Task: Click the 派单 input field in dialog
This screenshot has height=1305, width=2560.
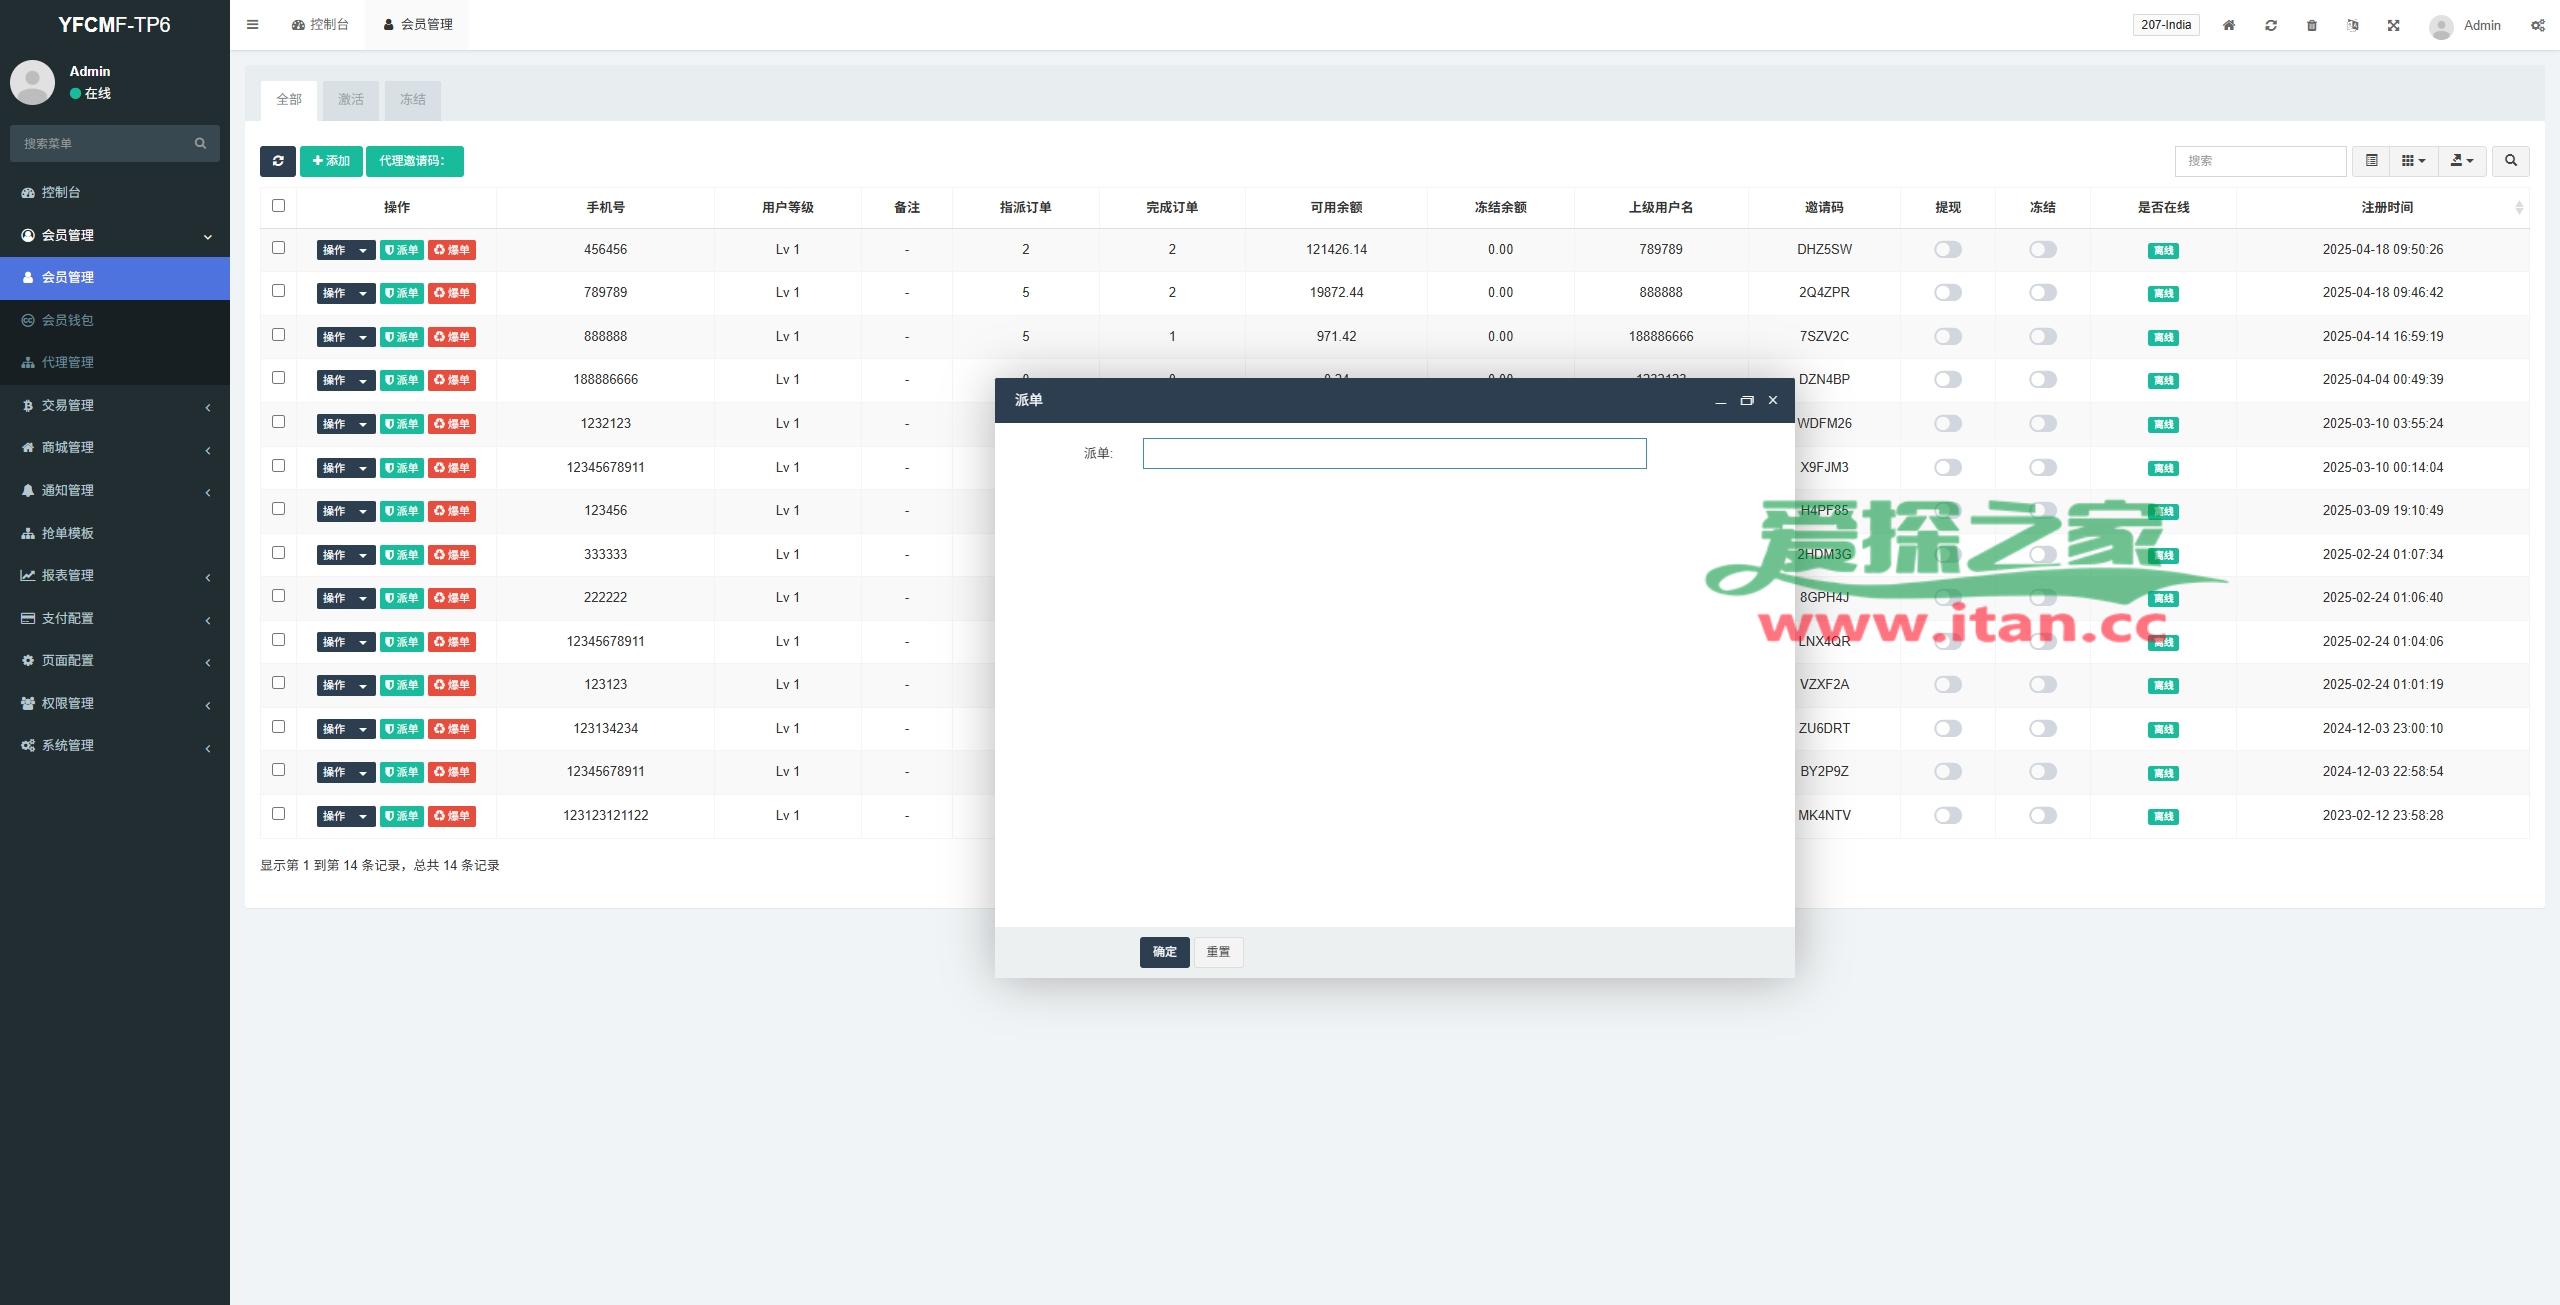Action: point(1394,454)
